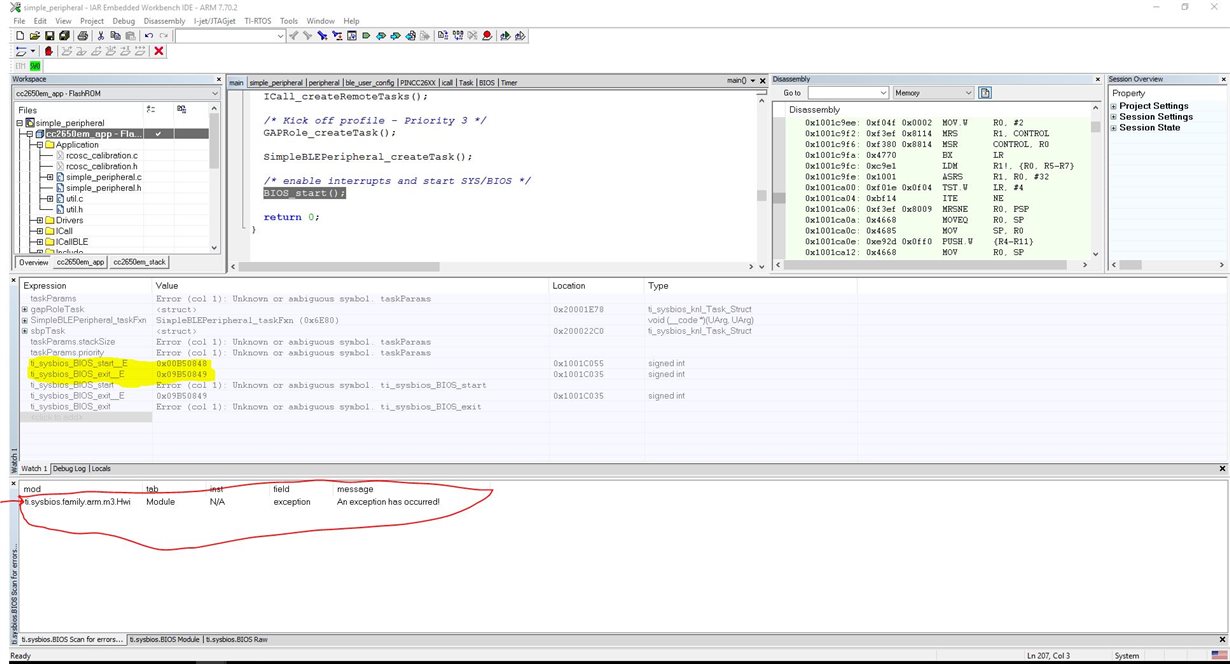Select the cc2650em_stack workspace tab
This screenshot has height=664, width=1230.
139,262
